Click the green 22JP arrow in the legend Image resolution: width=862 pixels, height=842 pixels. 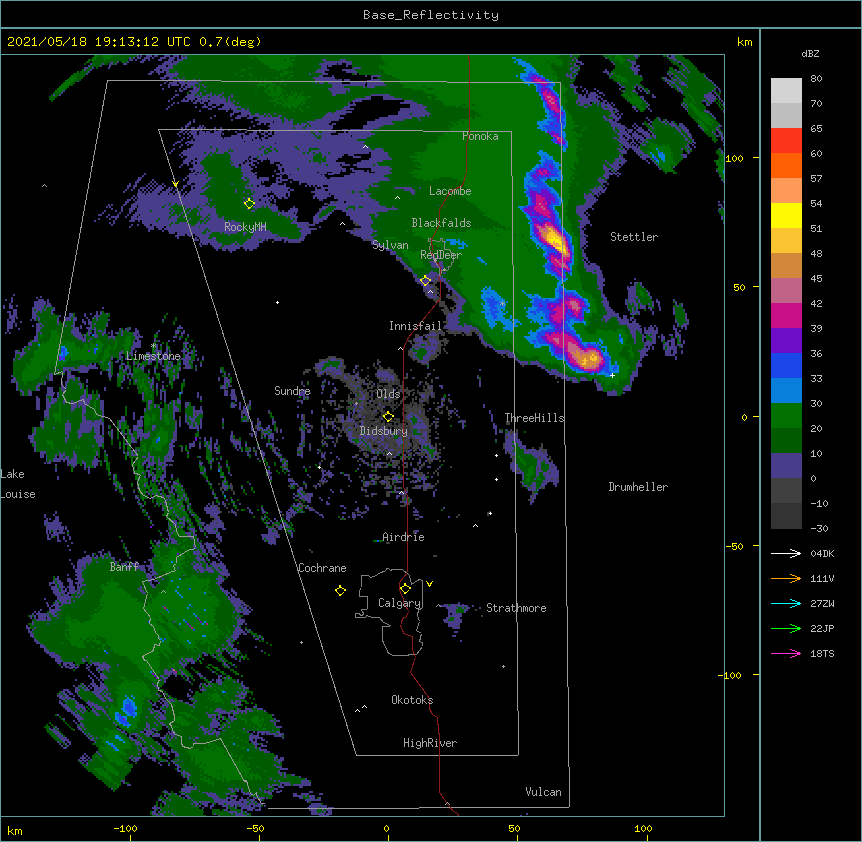tap(786, 628)
